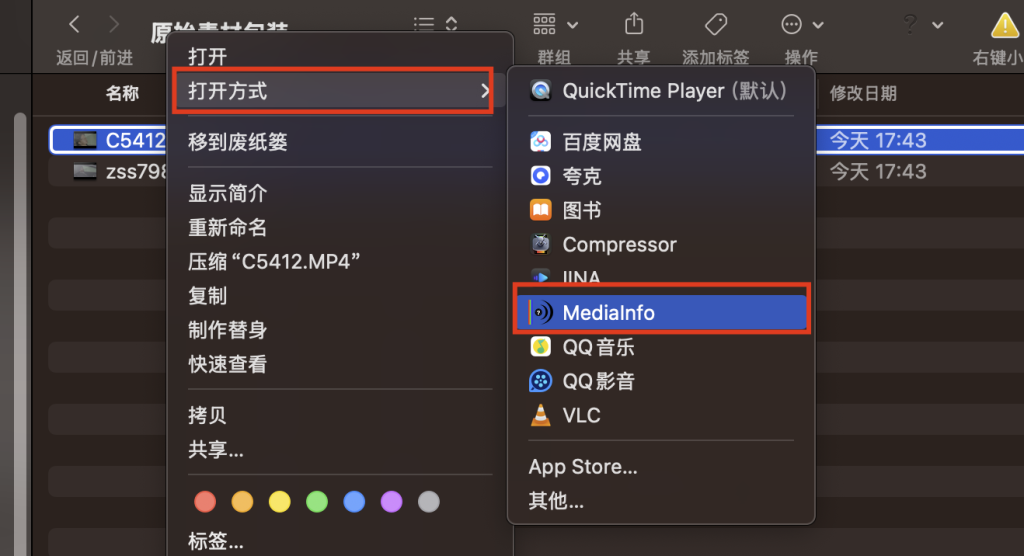Screen dimensions: 1024x556
Task: Open the Action (操作) dropdown menu
Action: pos(802,24)
